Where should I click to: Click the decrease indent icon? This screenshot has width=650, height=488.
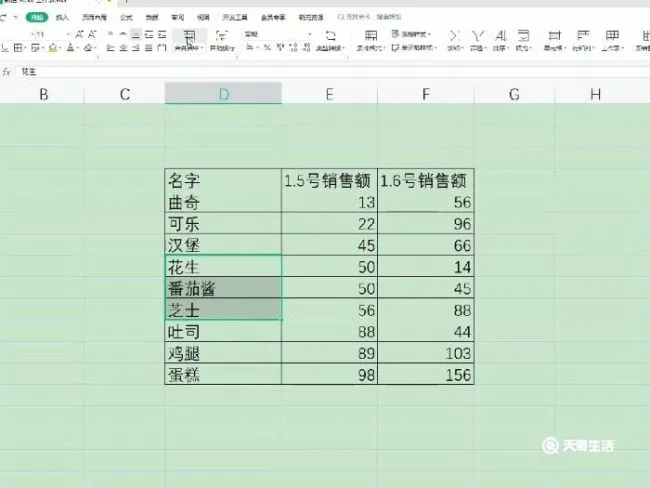pos(149,34)
